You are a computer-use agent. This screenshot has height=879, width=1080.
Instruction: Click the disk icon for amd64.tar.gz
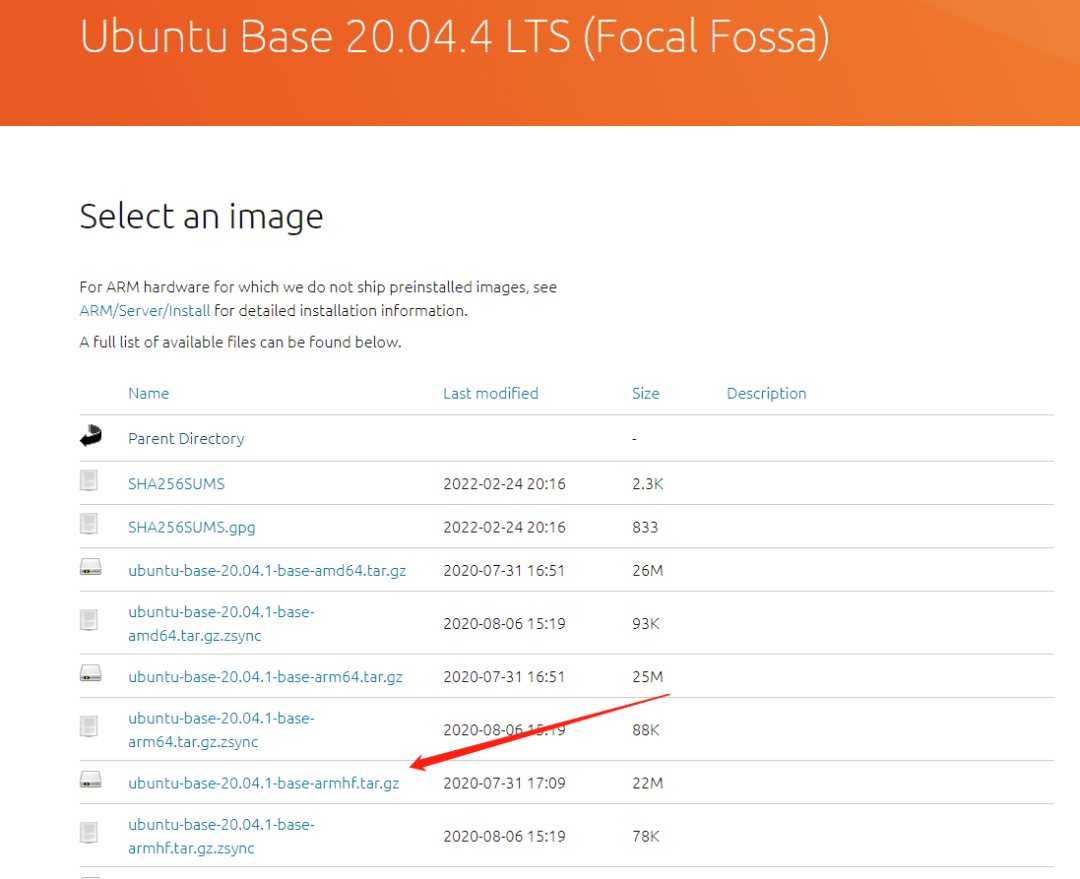[x=91, y=568]
